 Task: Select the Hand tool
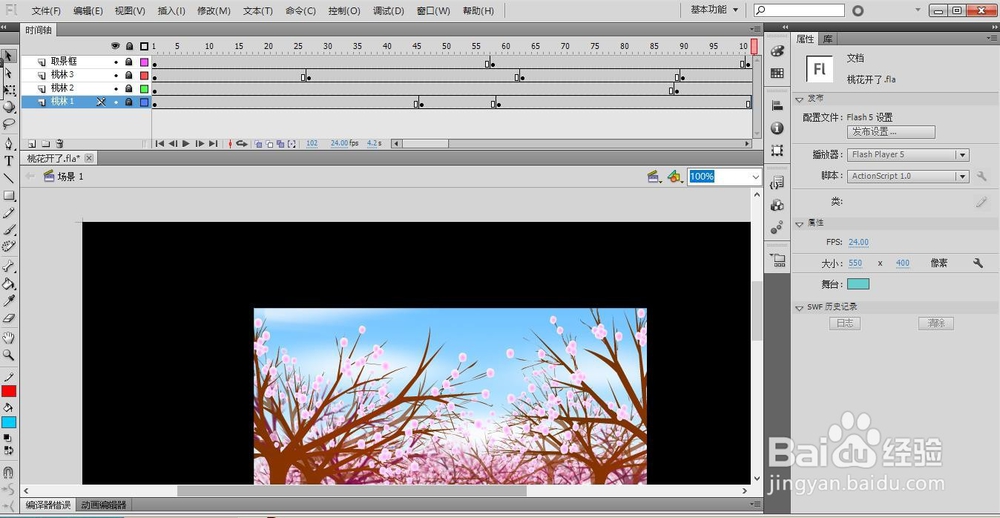tap(8, 337)
